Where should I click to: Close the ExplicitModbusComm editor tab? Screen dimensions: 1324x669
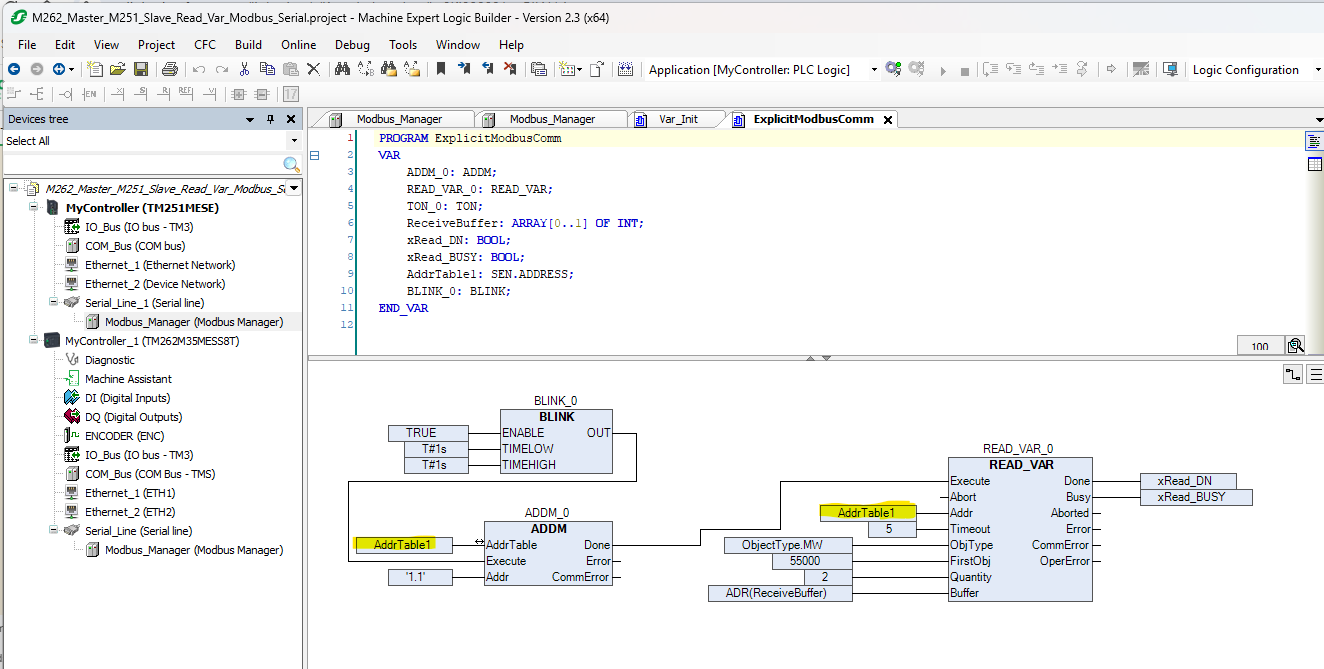[x=887, y=119]
